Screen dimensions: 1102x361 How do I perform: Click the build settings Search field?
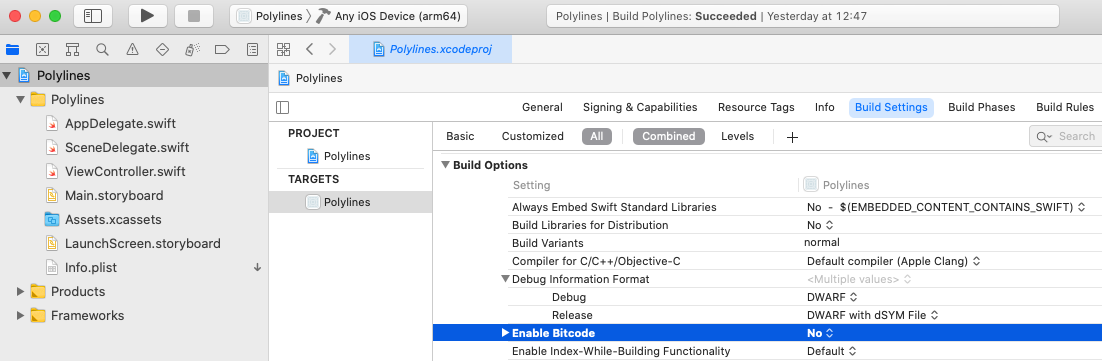click(1065, 136)
